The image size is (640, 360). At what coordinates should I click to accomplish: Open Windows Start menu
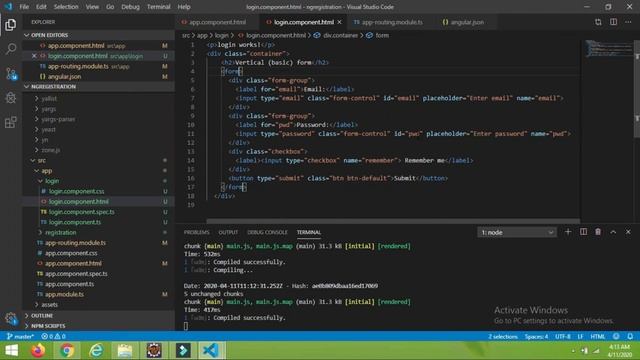(x=11, y=351)
